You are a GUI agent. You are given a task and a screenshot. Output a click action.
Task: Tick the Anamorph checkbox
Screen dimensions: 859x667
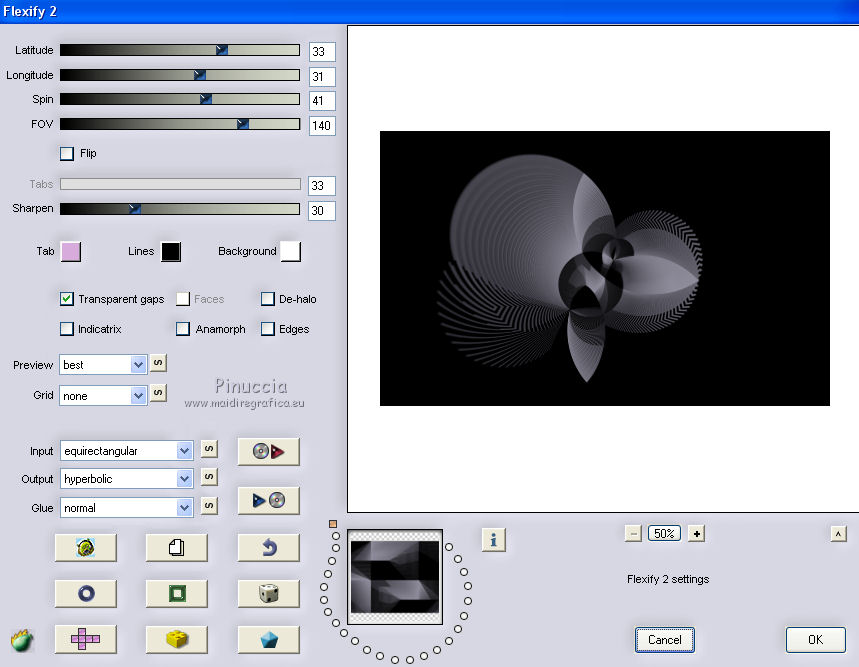(183, 329)
